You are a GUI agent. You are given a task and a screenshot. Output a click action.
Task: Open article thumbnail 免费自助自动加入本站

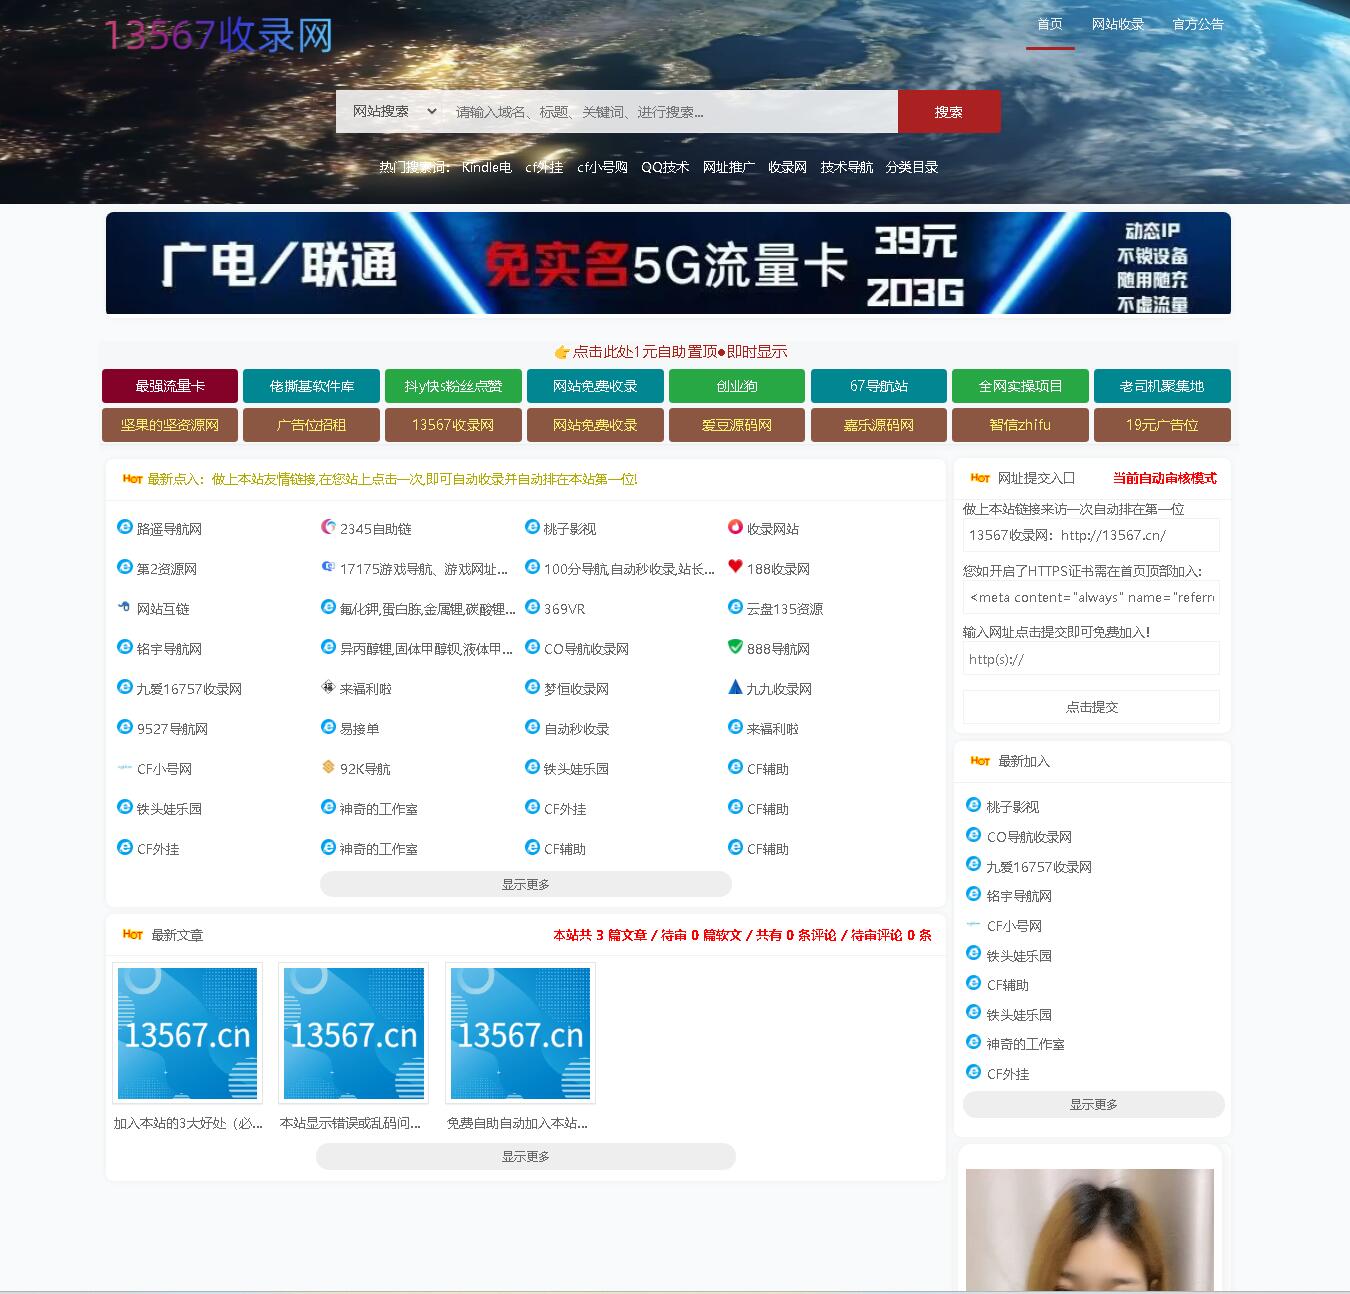pyautogui.click(x=520, y=1033)
